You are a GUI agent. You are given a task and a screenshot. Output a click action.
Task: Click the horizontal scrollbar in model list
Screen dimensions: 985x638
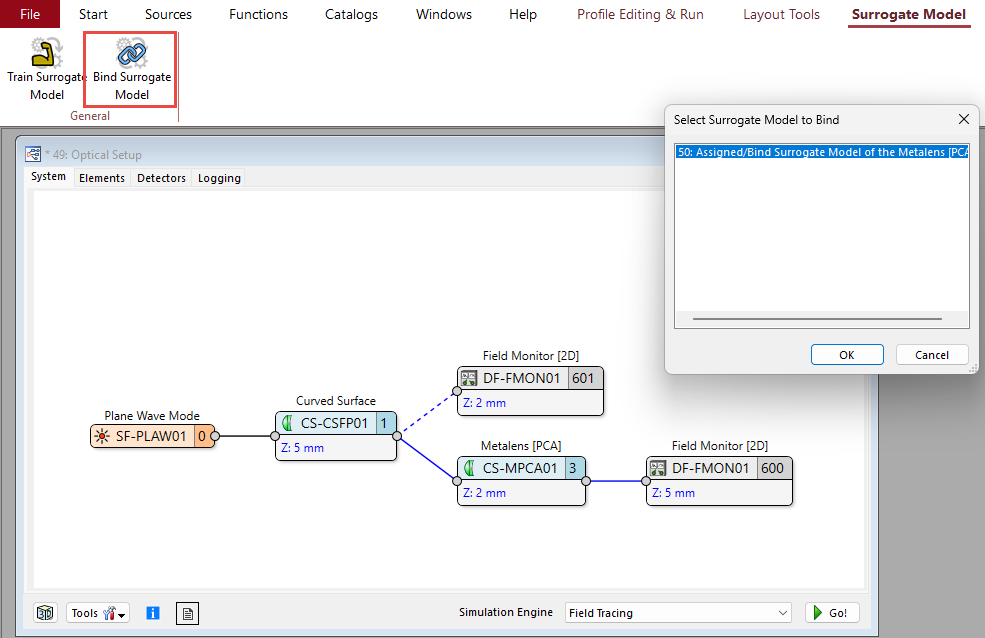(817, 319)
